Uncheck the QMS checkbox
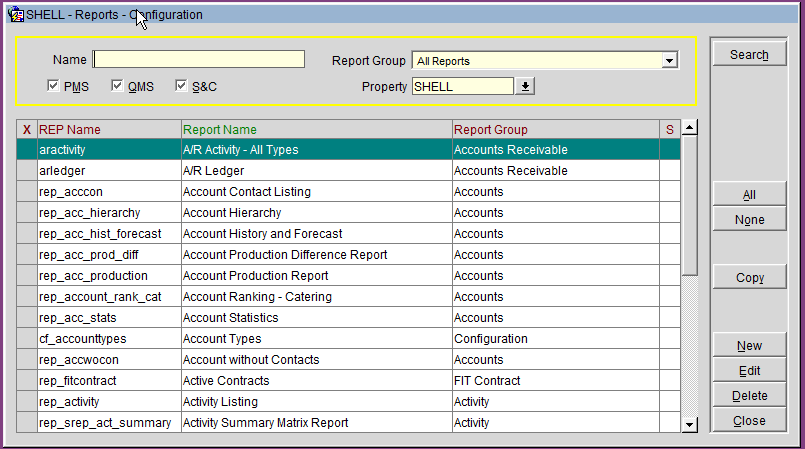This screenshot has height=449, width=805. coord(118,87)
